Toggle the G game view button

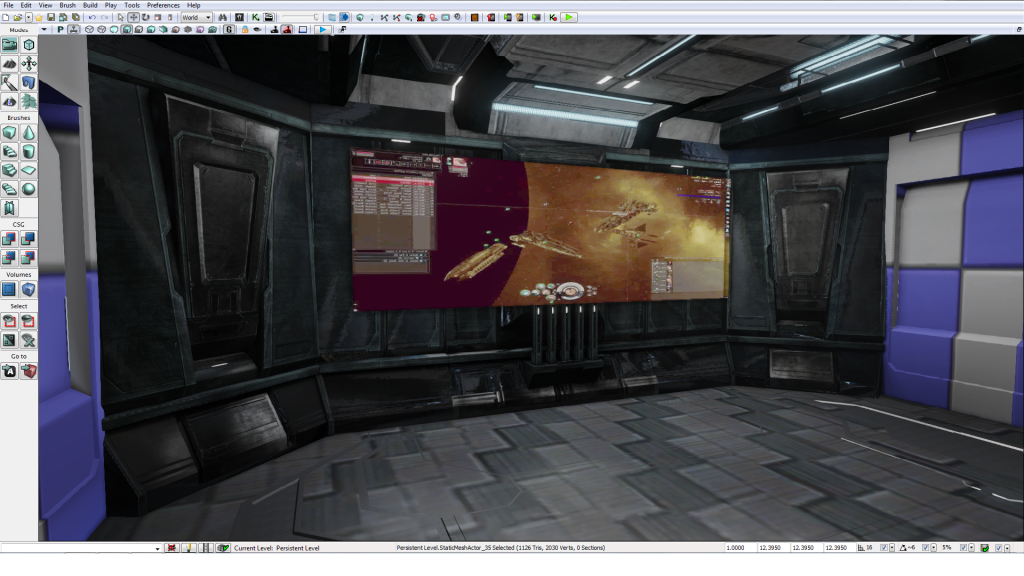click(229, 29)
